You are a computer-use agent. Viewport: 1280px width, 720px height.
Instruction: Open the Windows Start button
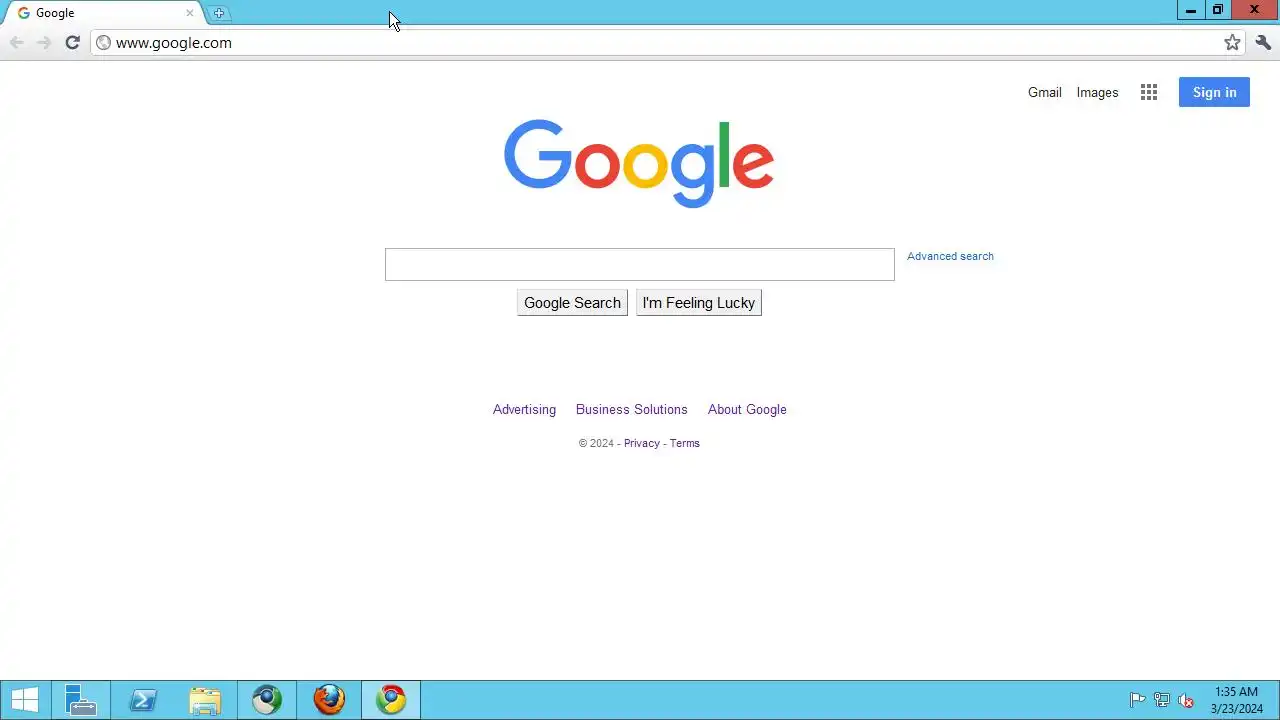pos(24,700)
